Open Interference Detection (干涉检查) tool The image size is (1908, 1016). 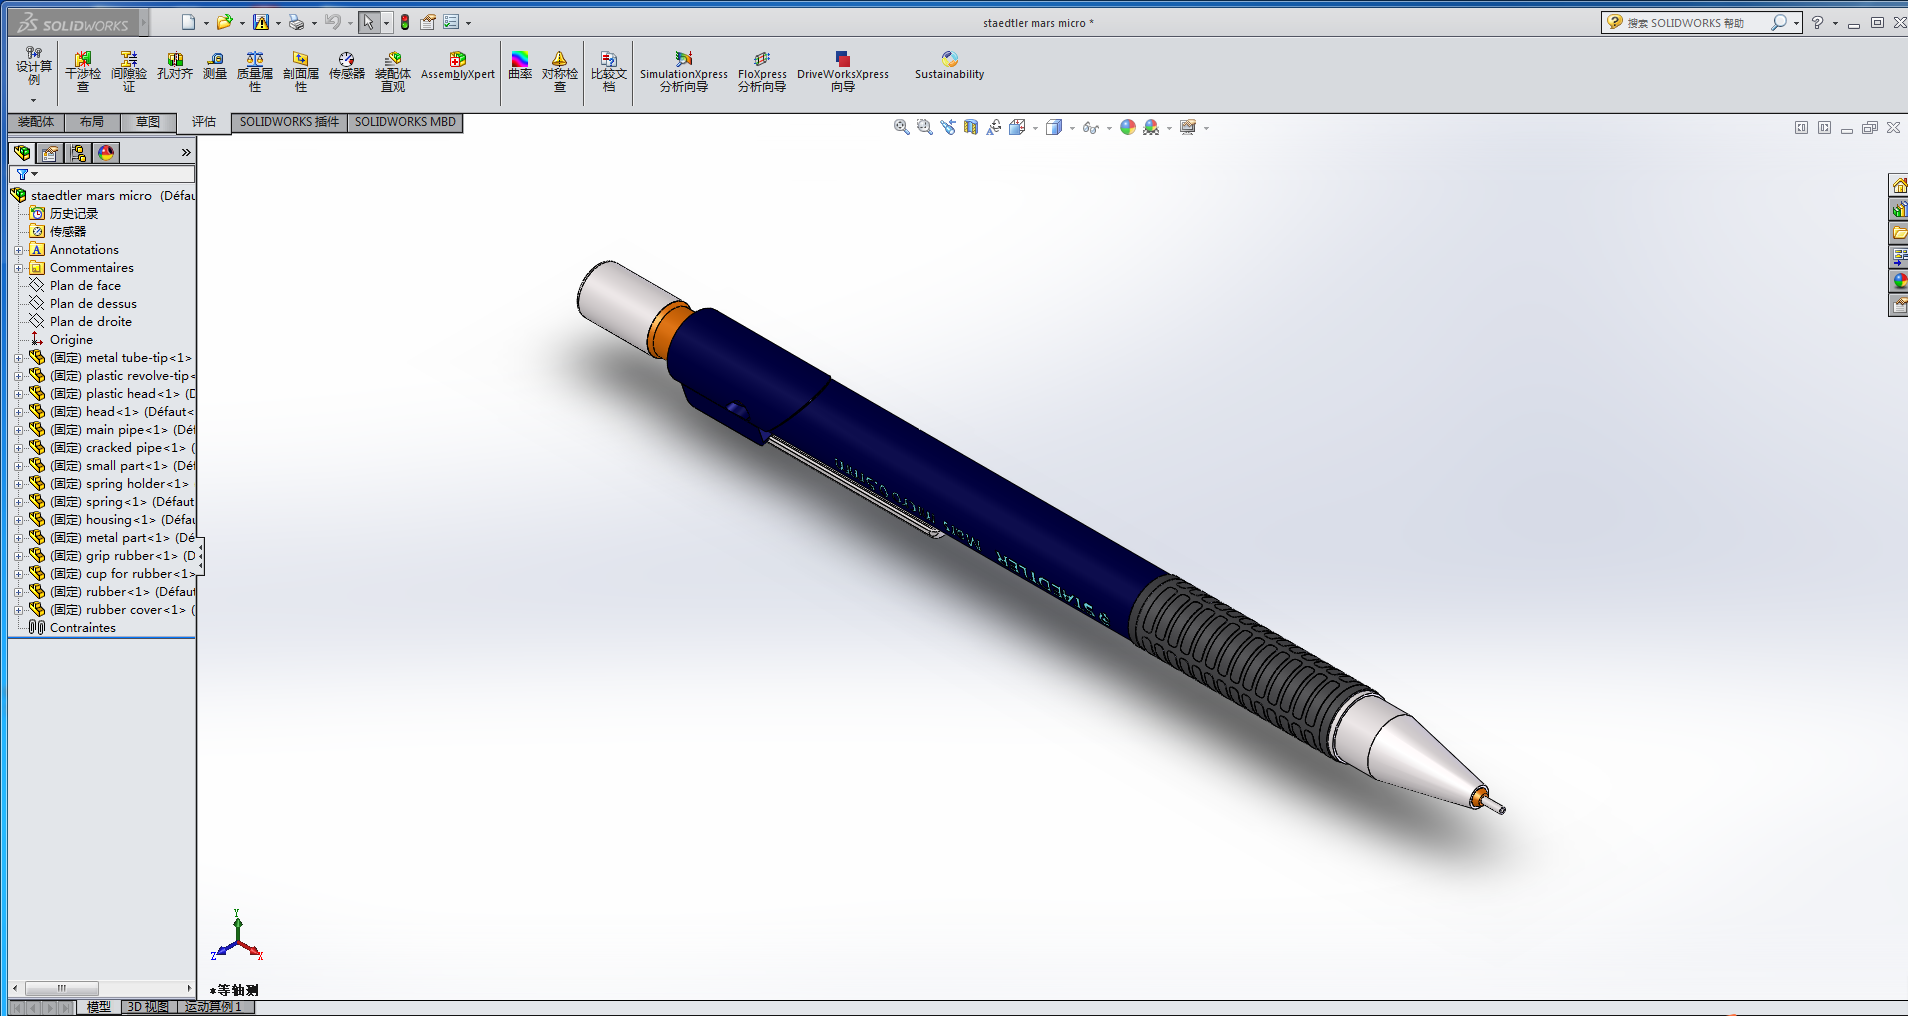tap(83, 72)
